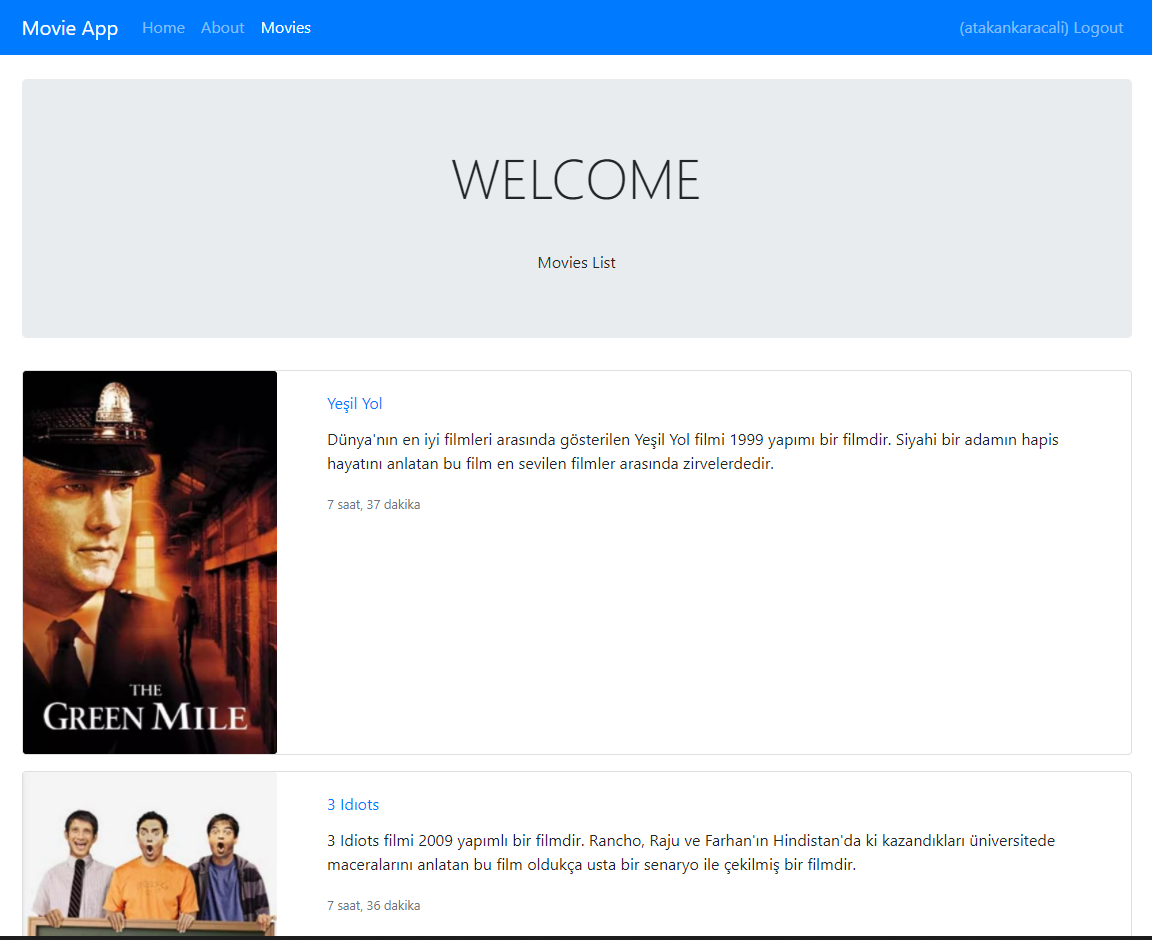Click the 3 Idiots poster image
Viewport: 1152px width, 940px height.
pyautogui.click(x=149, y=860)
